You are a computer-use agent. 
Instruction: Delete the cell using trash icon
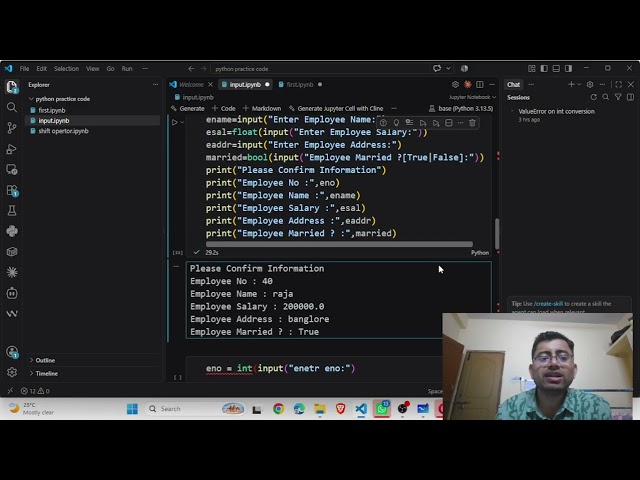coord(472,123)
